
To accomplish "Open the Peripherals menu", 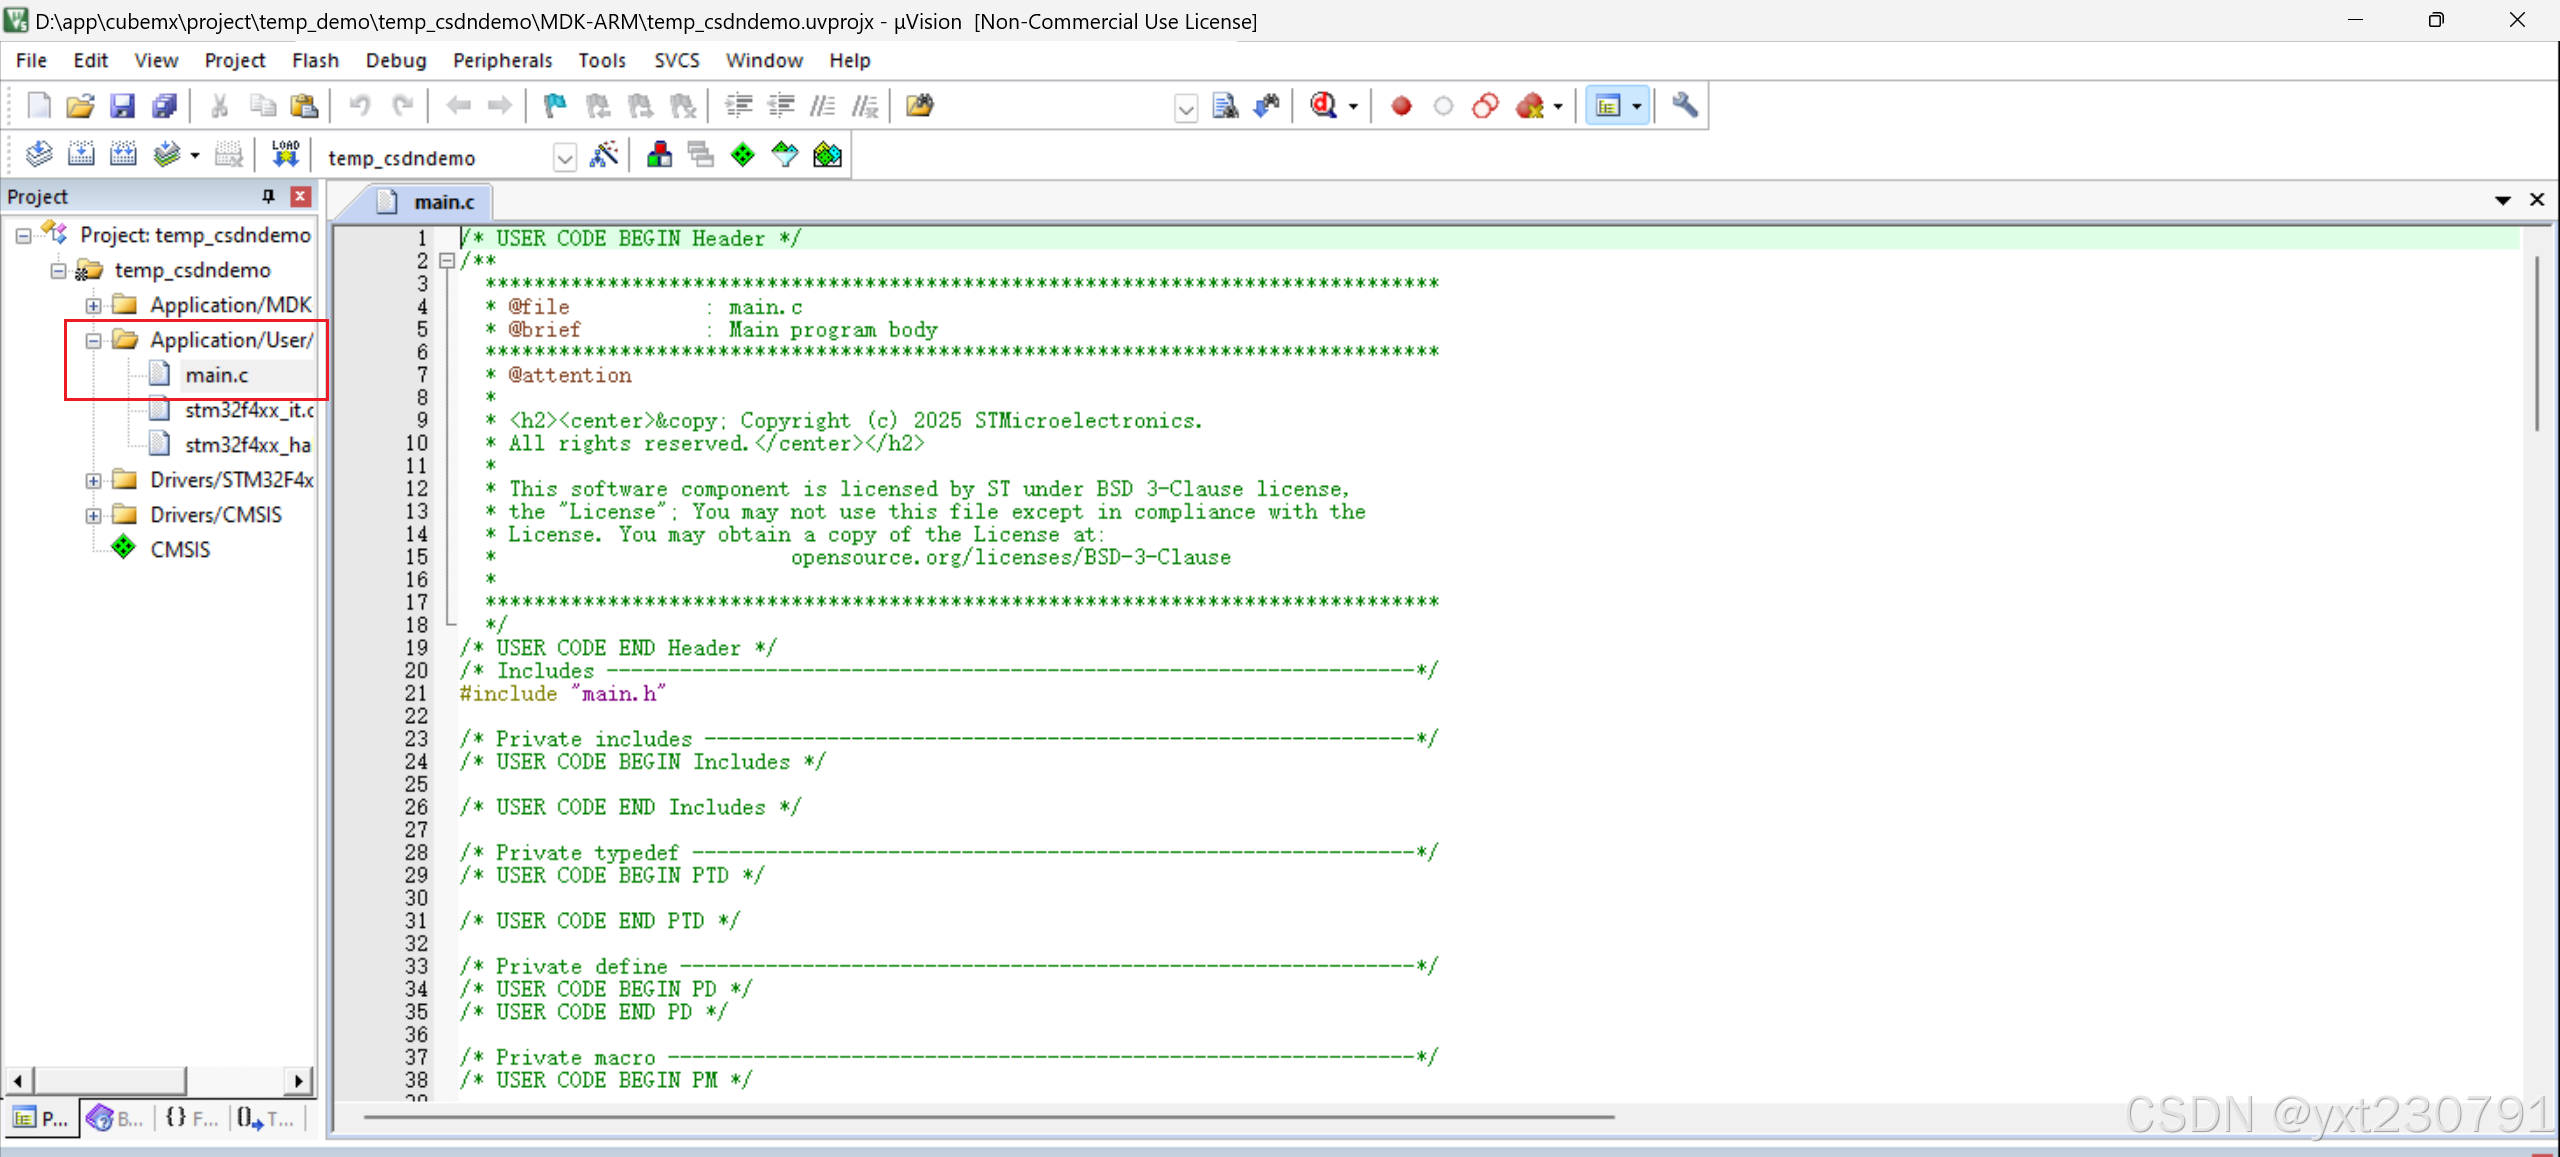I will coord(502,60).
